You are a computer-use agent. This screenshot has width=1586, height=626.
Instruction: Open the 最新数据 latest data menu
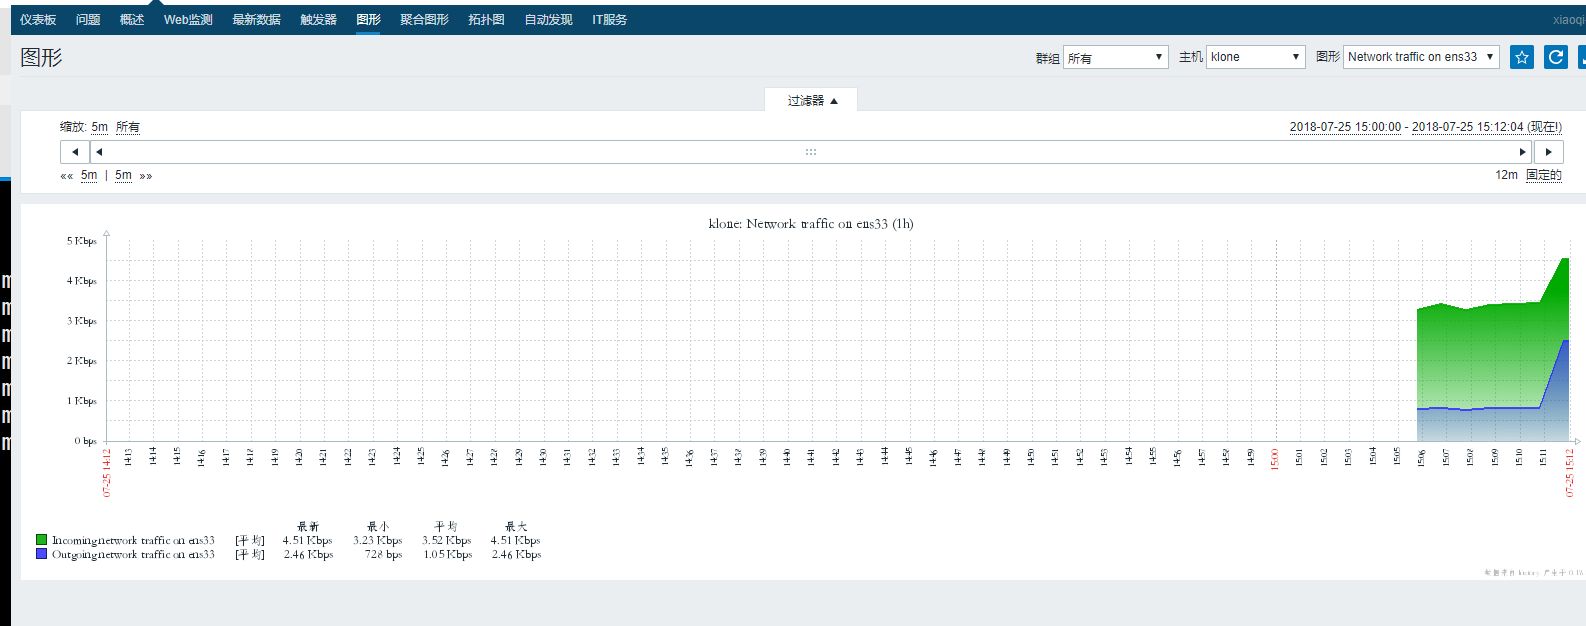(x=256, y=20)
